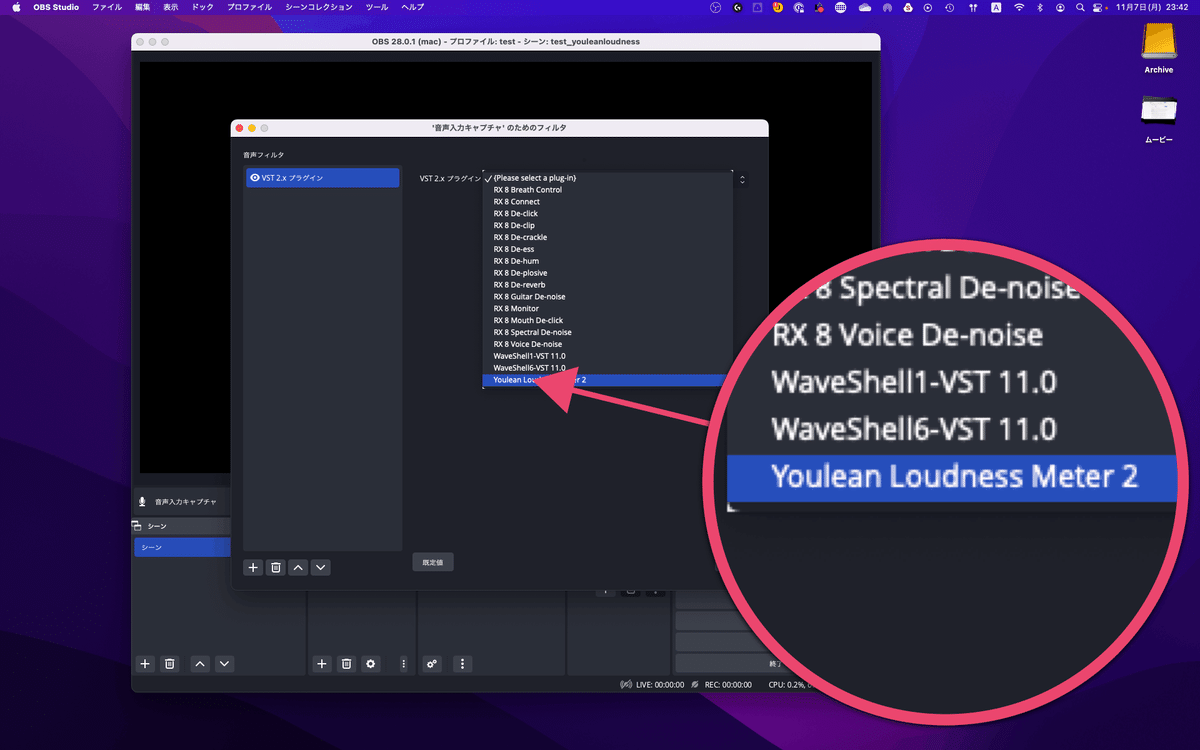This screenshot has height=750, width=1200.
Task: Select RX 8 Monitor in plug-in dropdown
Action: coord(607,309)
